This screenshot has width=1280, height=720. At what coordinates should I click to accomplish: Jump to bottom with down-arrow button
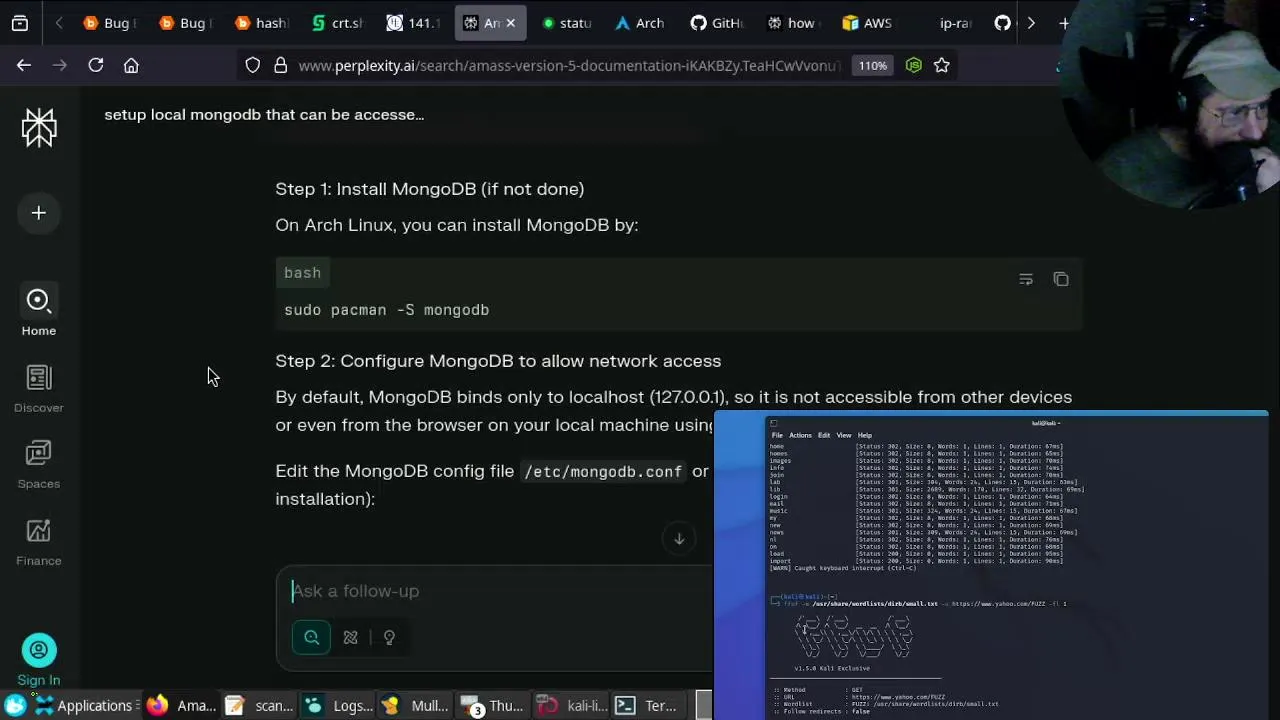pos(679,538)
